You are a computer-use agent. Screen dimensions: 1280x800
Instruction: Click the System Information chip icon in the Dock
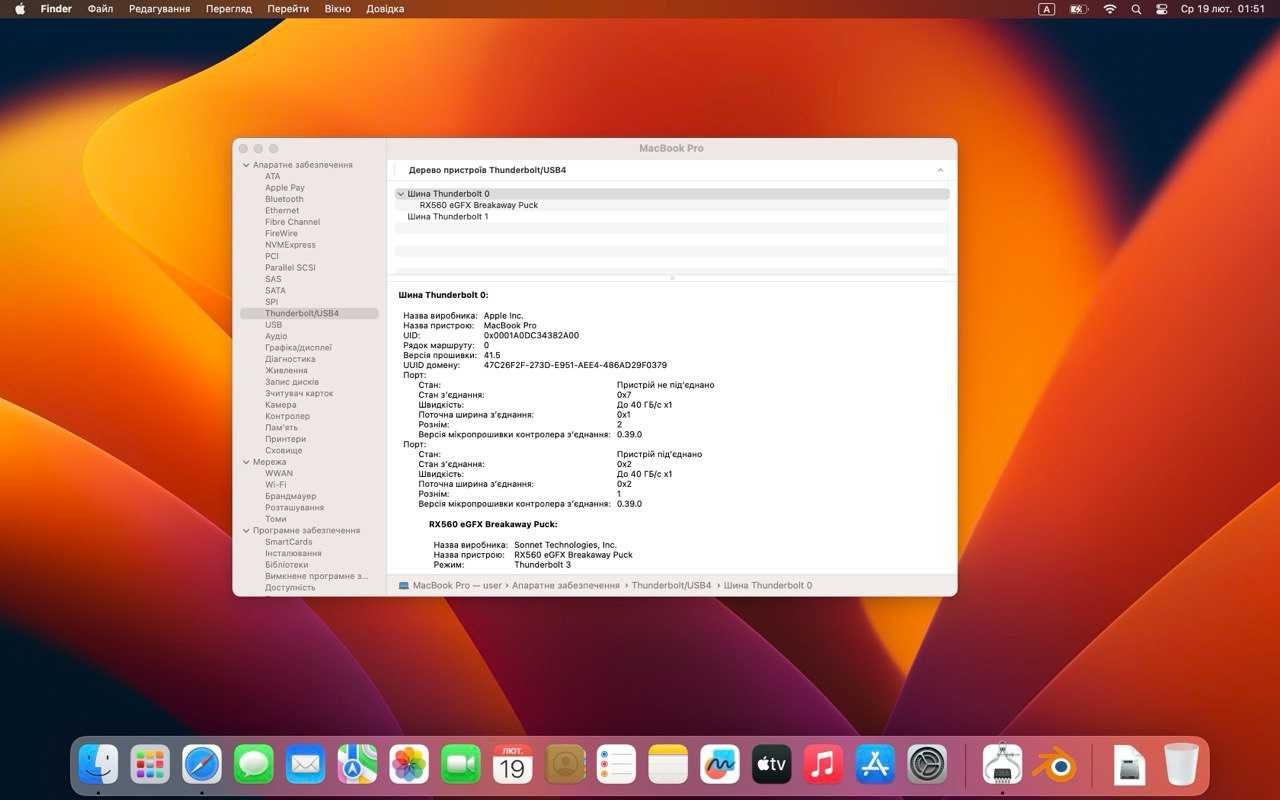pyautogui.click(x=1002, y=765)
